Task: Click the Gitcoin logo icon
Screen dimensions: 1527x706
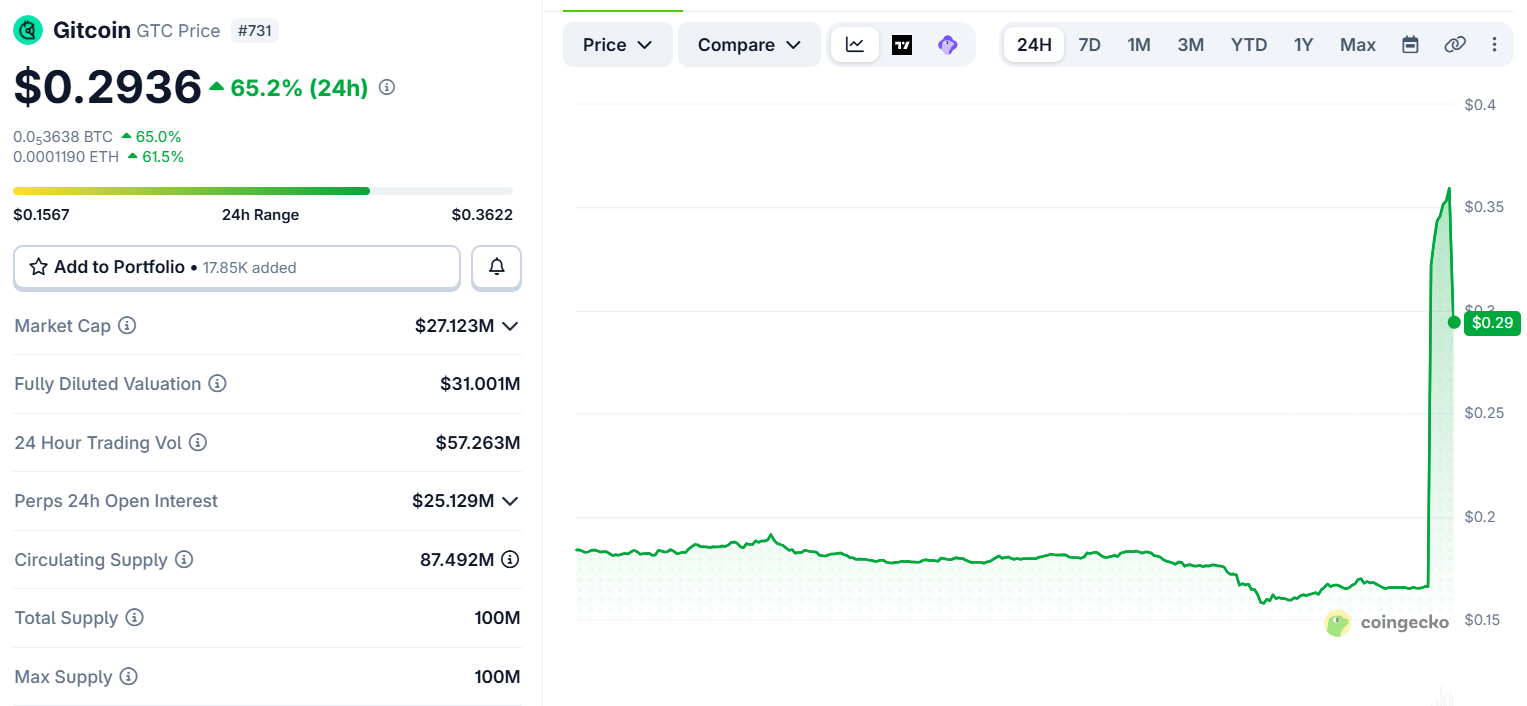Action: click(x=28, y=31)
